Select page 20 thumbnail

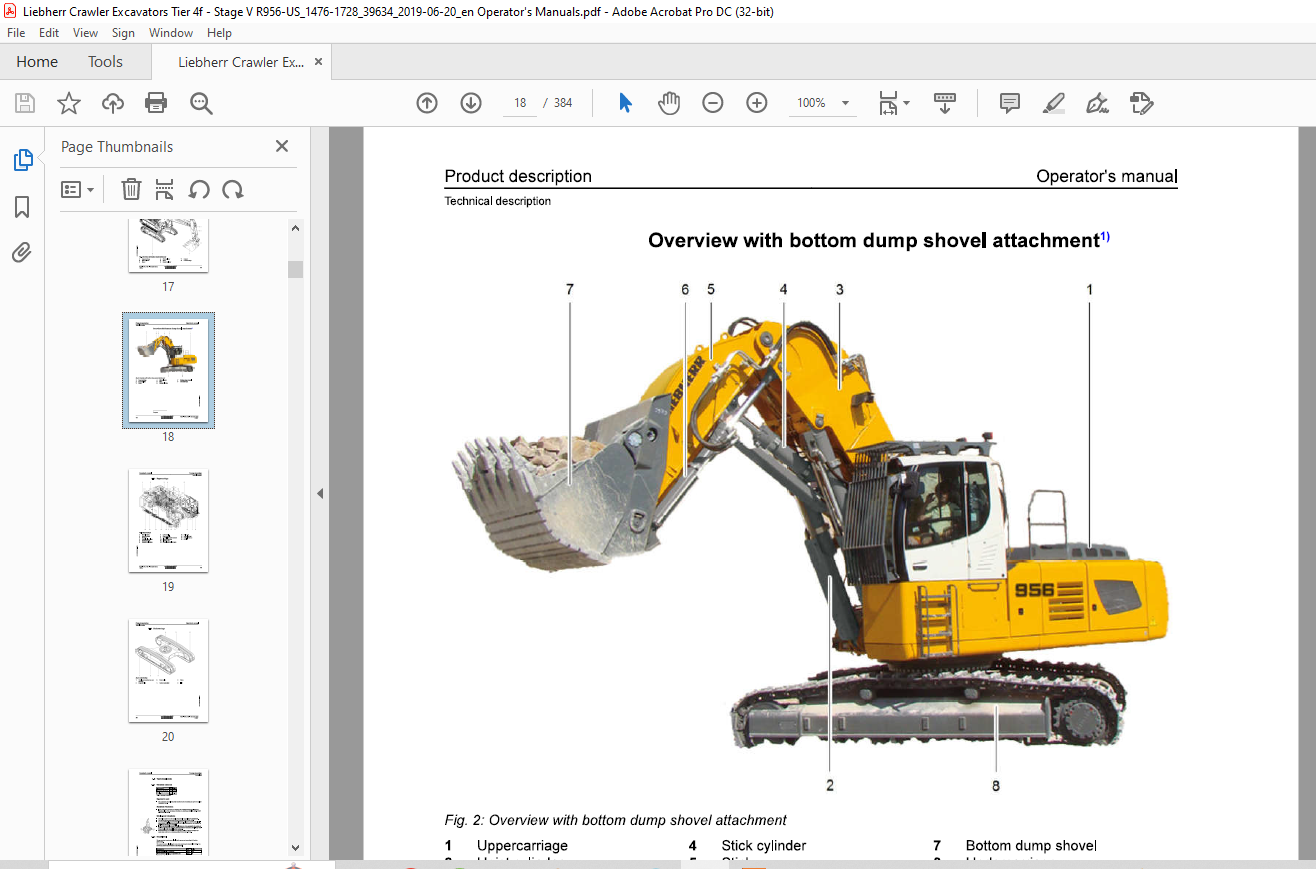click(x=168, y=670)
